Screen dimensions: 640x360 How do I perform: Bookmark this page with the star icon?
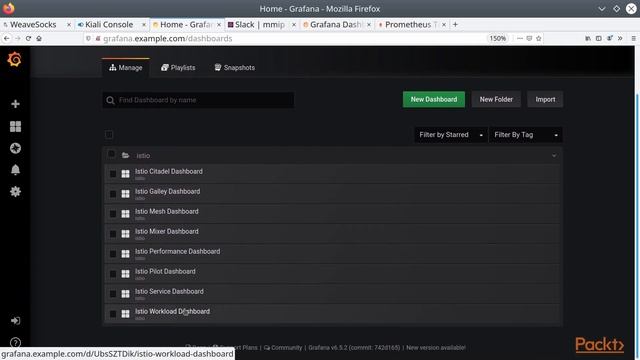538,38
